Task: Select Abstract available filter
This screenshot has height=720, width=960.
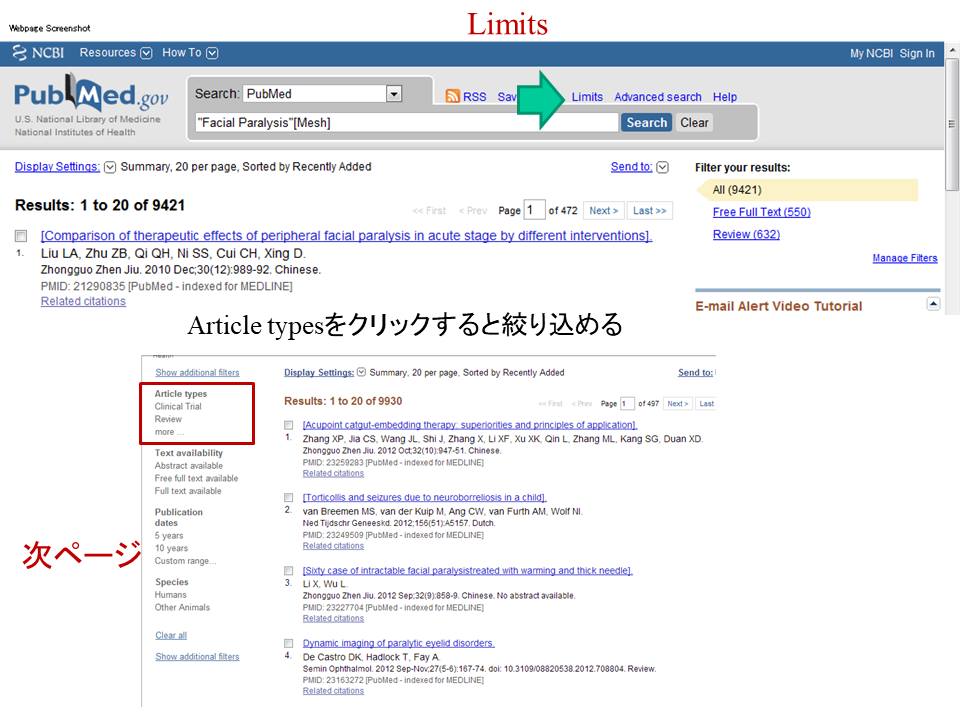Action: (x=189, y=466)
